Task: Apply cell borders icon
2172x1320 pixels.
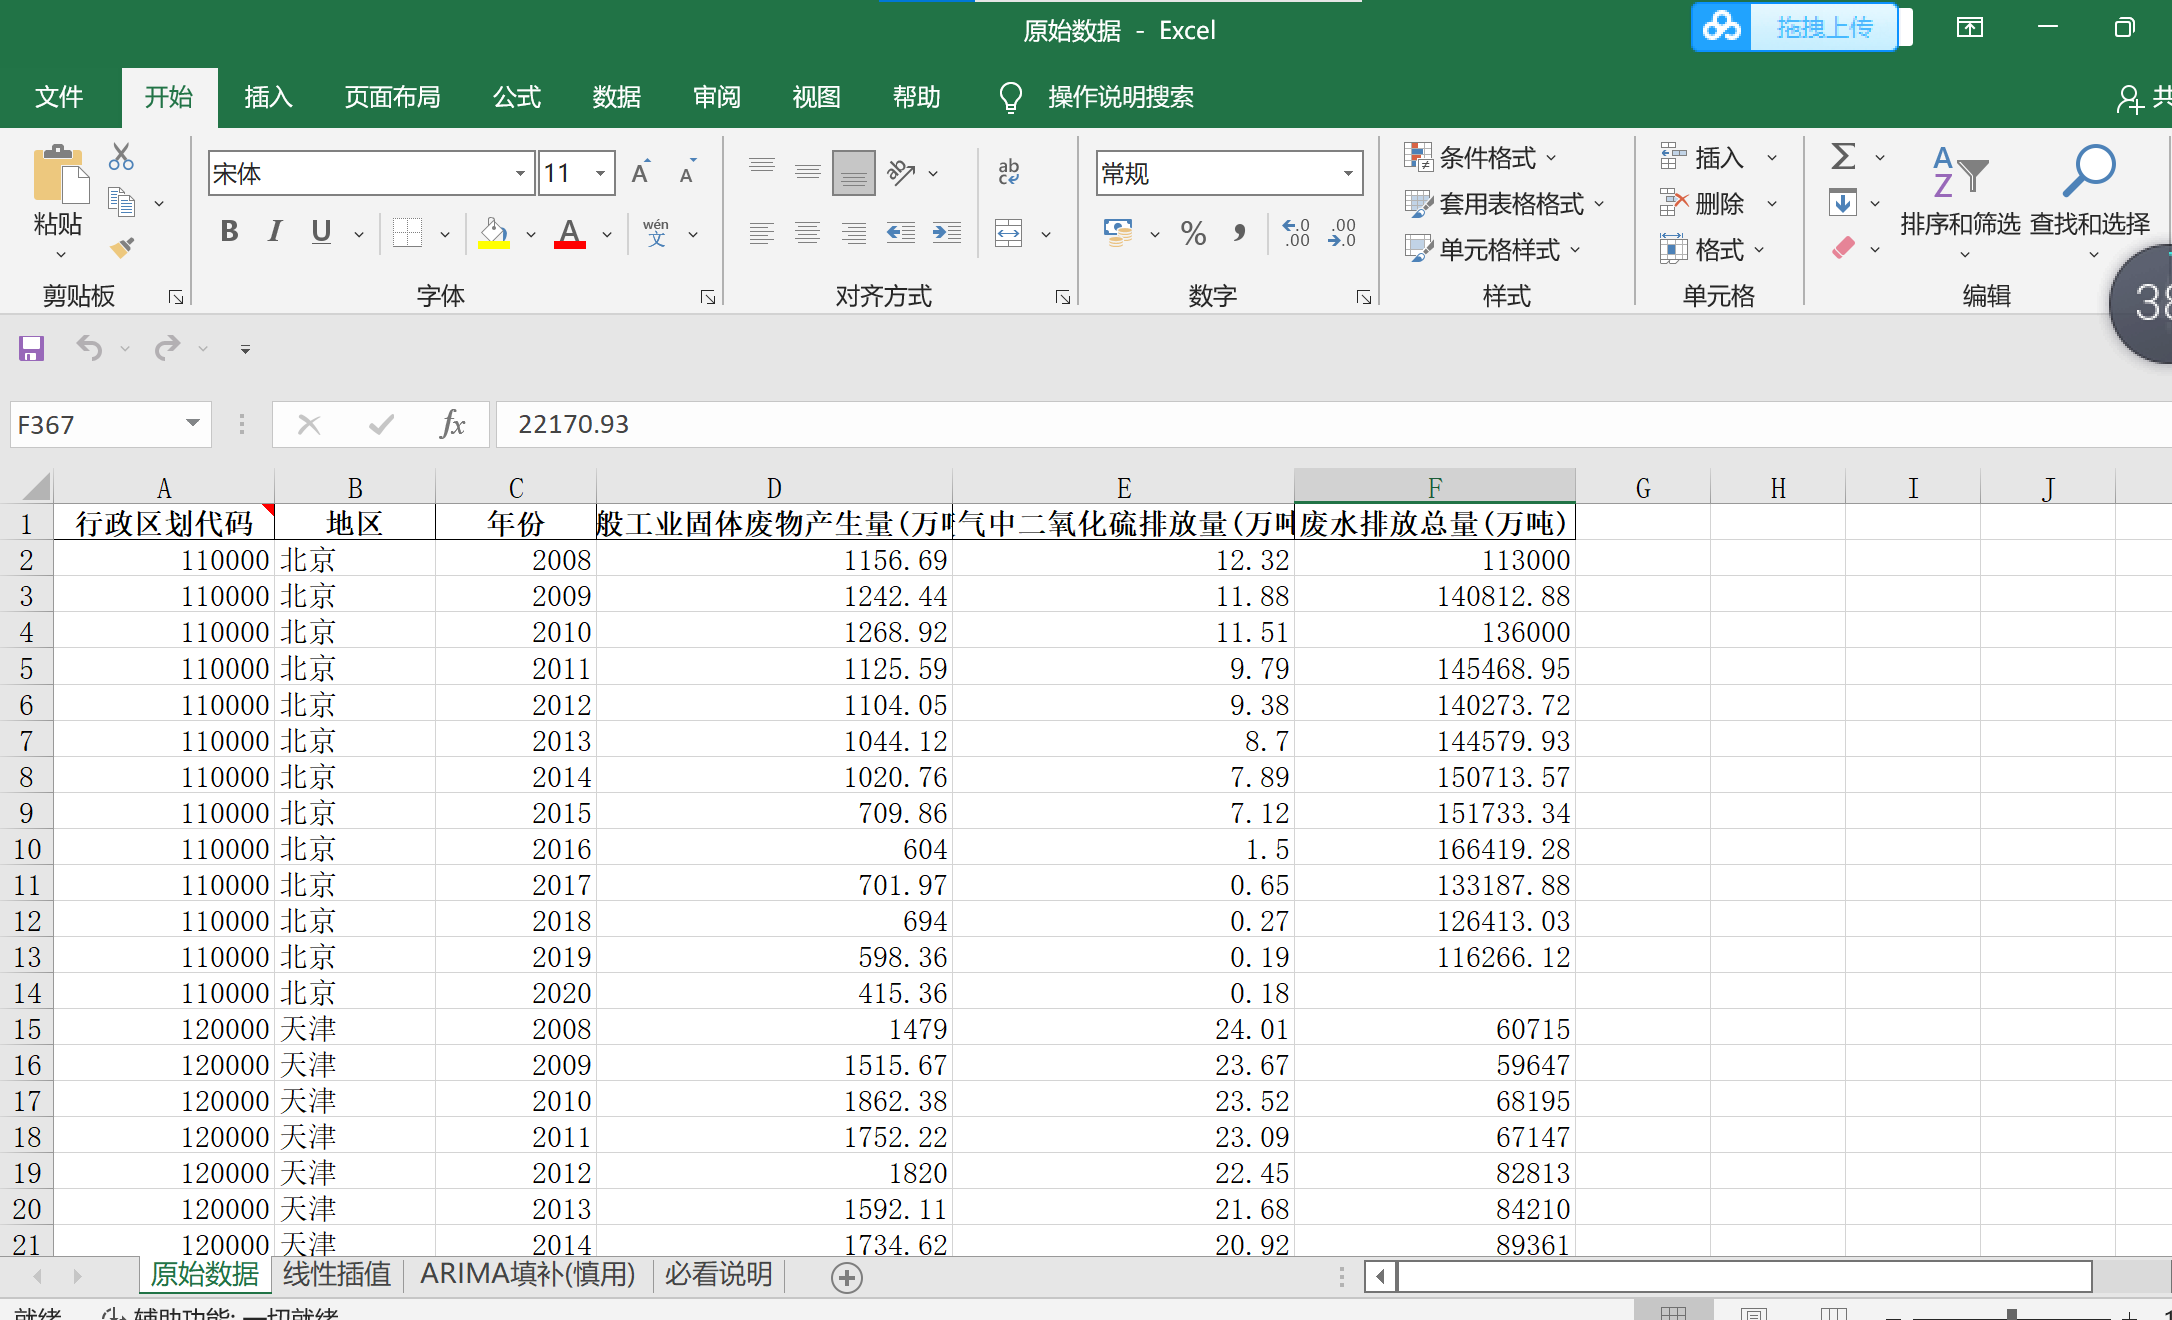Action: pos(407,233)
